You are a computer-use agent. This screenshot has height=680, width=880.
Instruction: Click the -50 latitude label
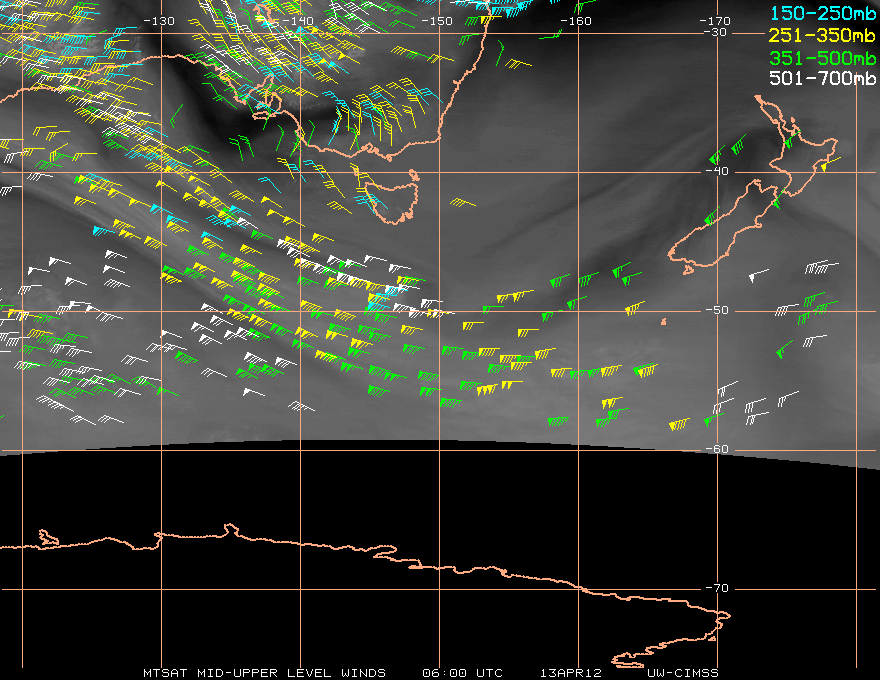(x=717, y=310)
